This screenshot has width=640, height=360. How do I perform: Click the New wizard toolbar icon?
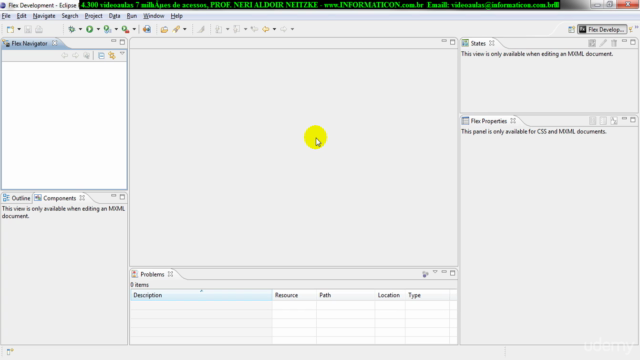[x=10, y=29]
